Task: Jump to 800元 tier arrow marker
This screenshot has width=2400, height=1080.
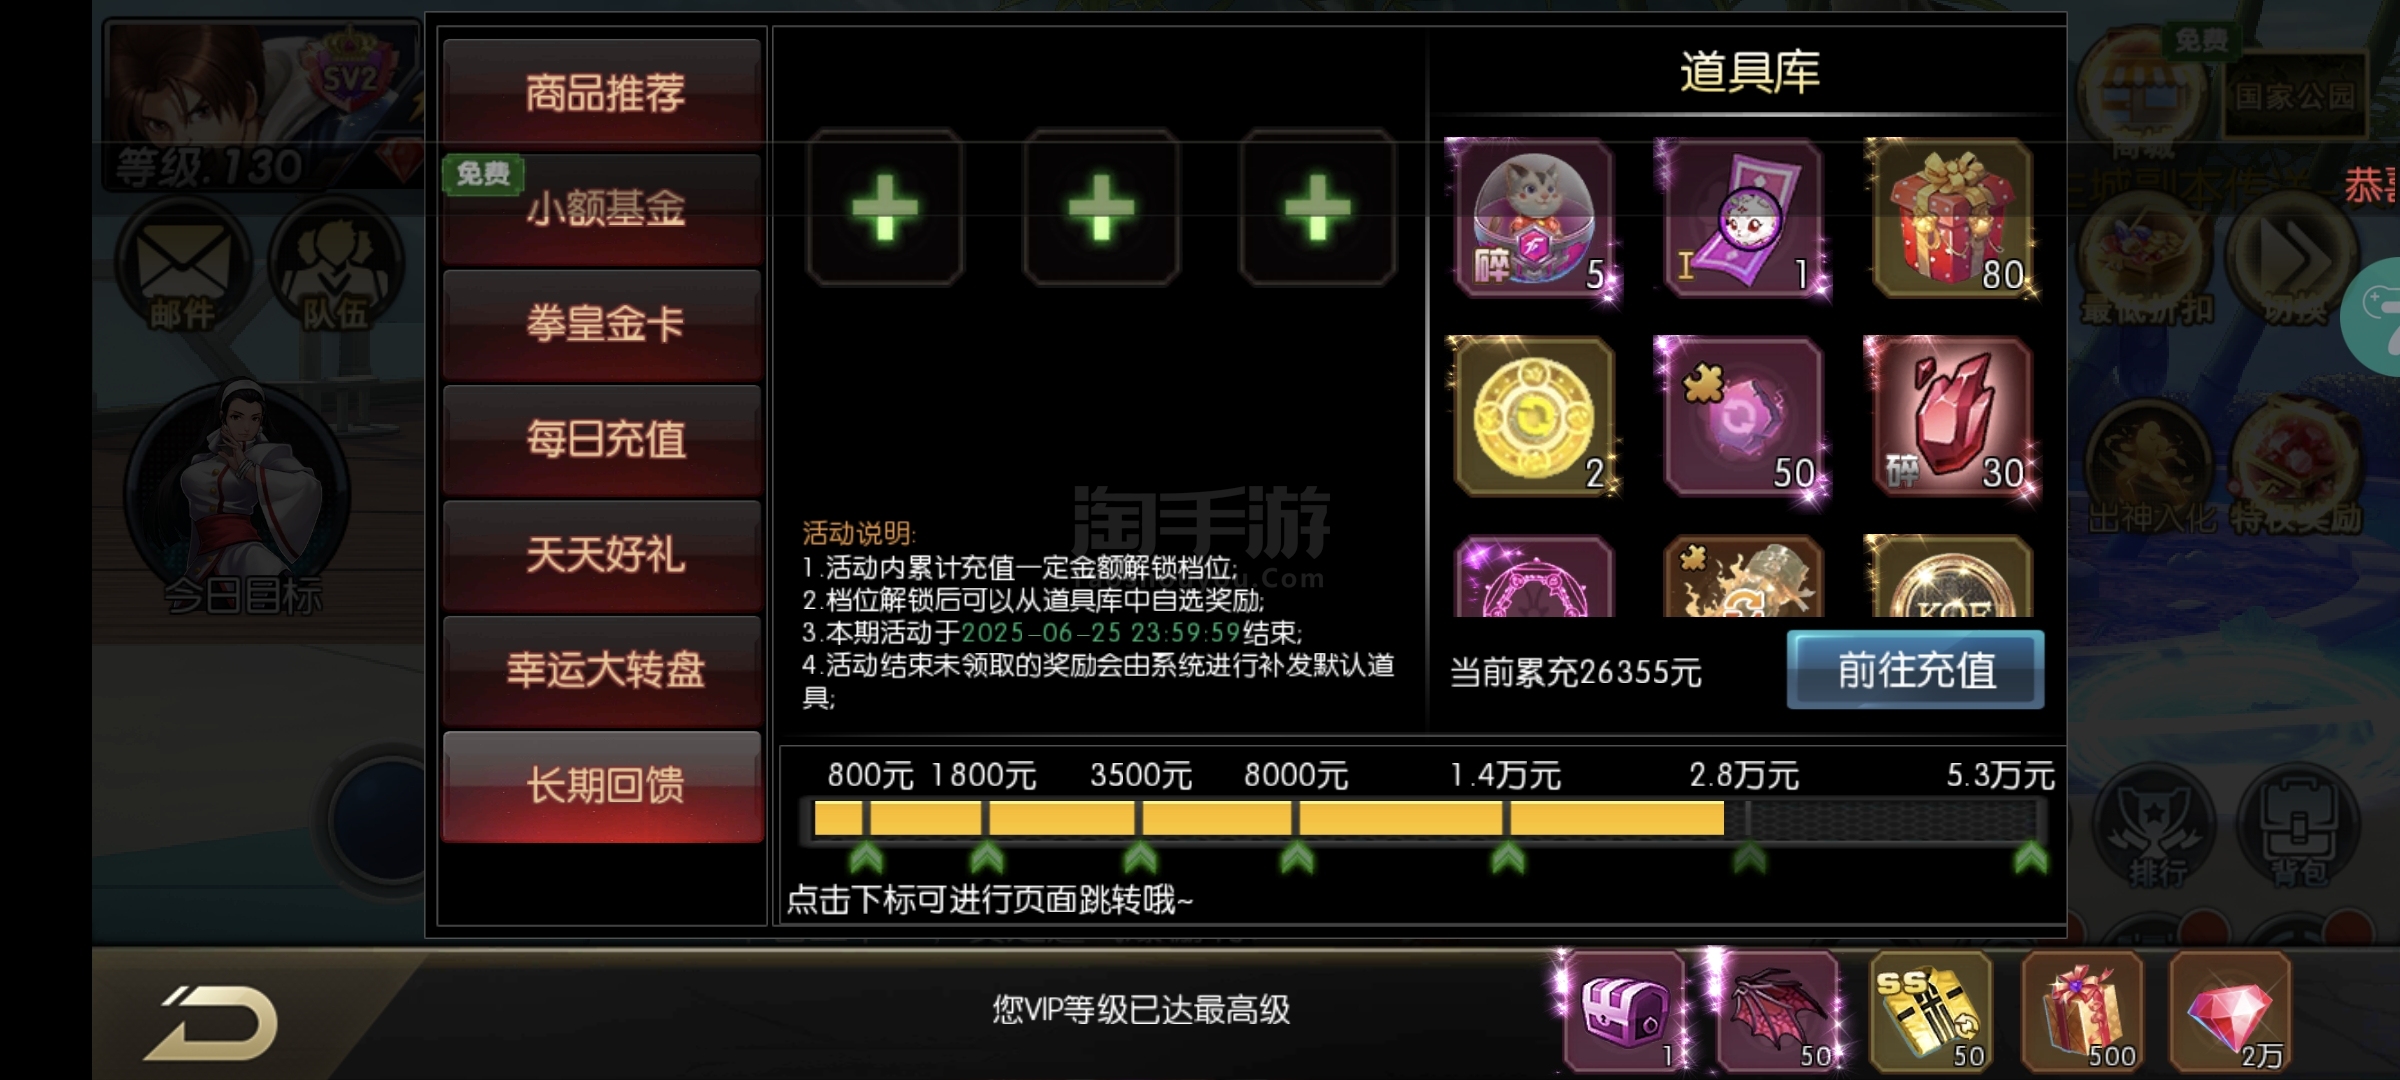Action: click(866, 858)
